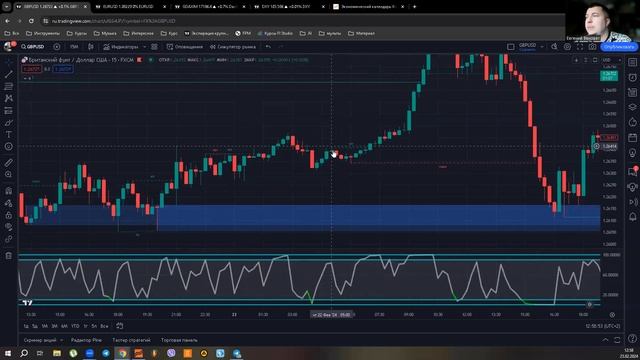Image resolution: width=640 pixels, height=360 pixels.
Task: Open the news panel icon in right sidebar
Action: (x=633, y=92)
